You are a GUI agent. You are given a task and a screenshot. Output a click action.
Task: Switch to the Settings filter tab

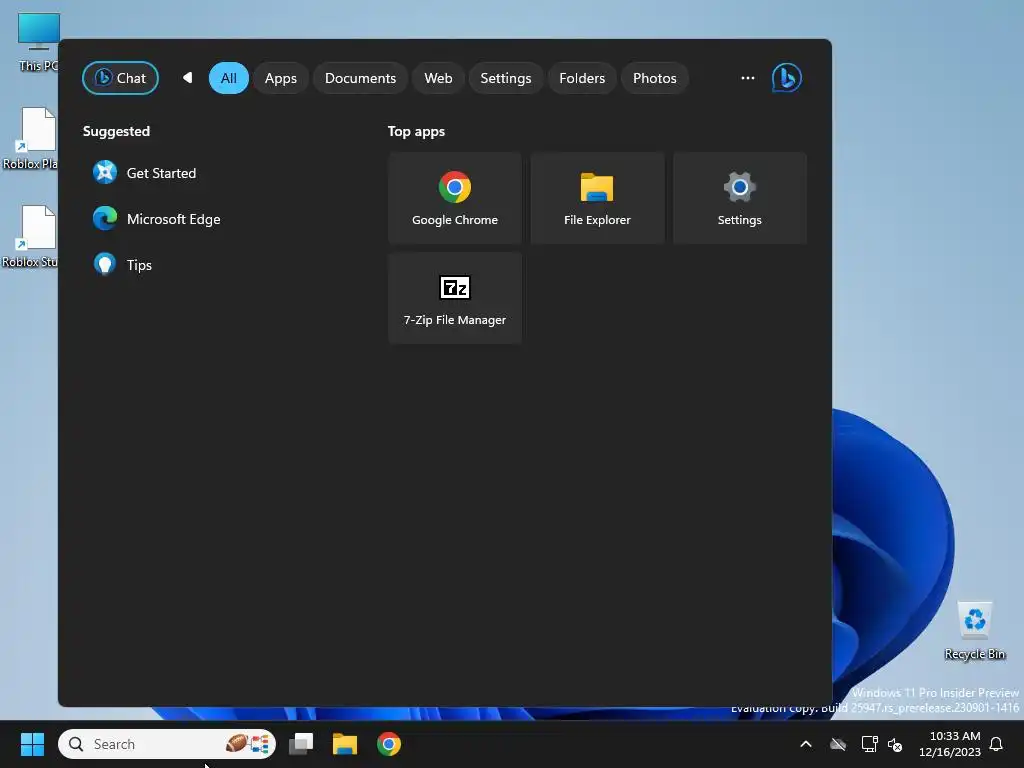(506, 78)
